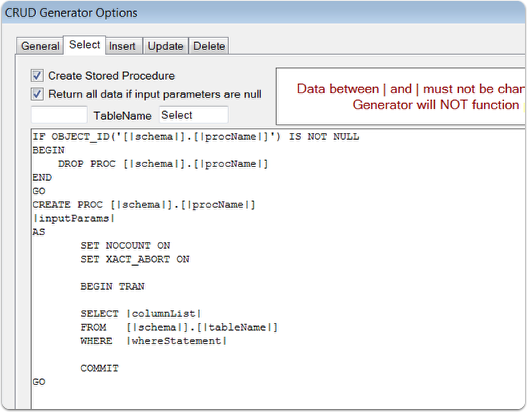Click the |whereStatement| placeholder text
The height and width of the screenshot is (412, 527).
point(177,341)
